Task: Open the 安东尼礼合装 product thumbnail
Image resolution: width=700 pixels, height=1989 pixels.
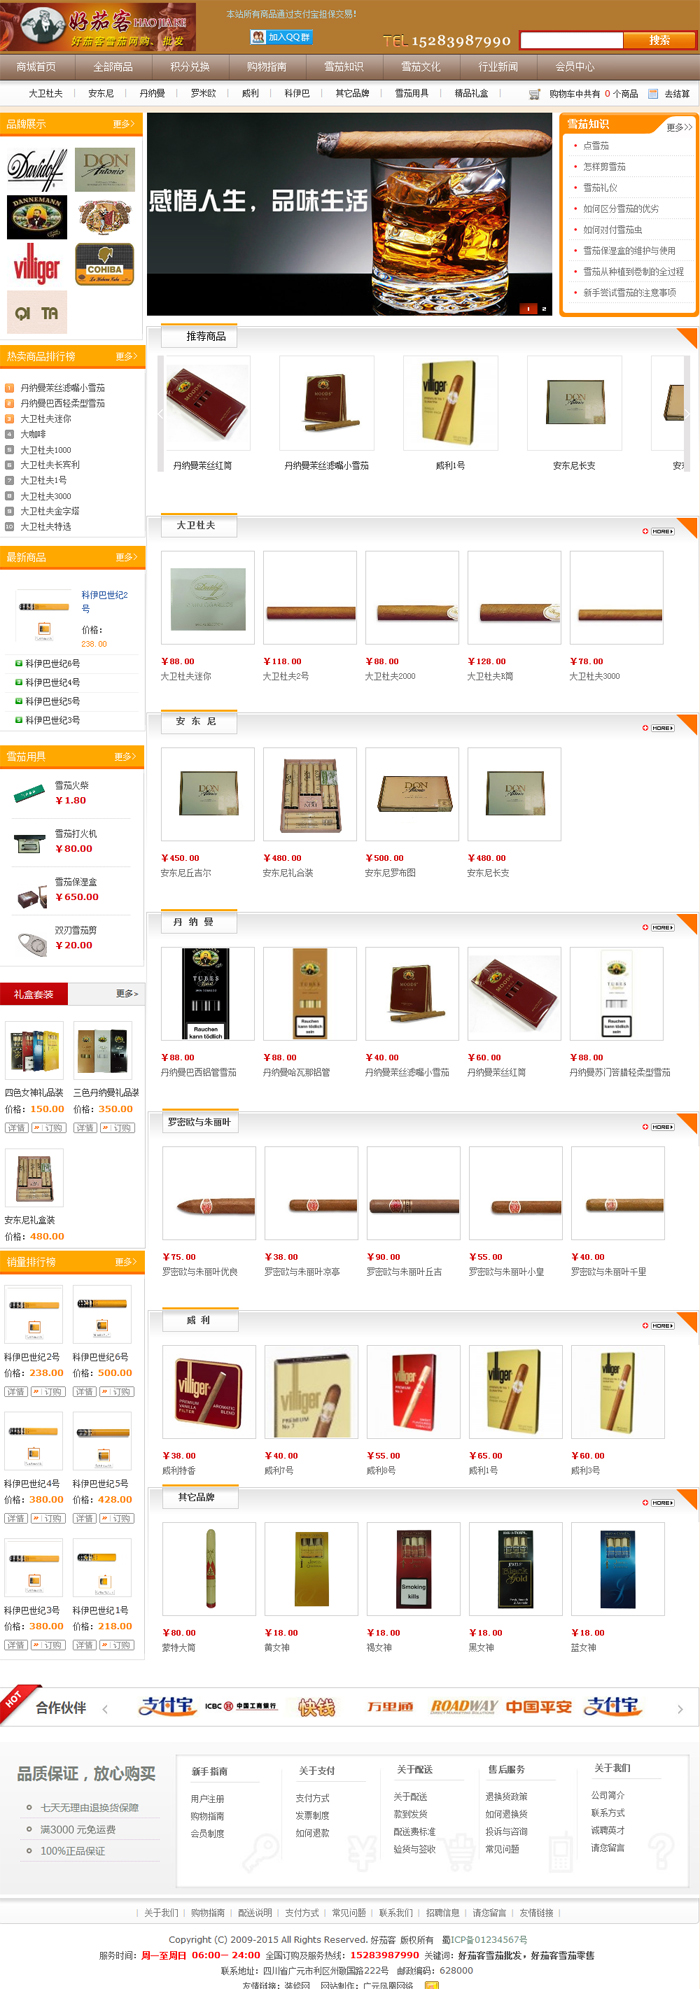Action: click(x=310, y=794)
